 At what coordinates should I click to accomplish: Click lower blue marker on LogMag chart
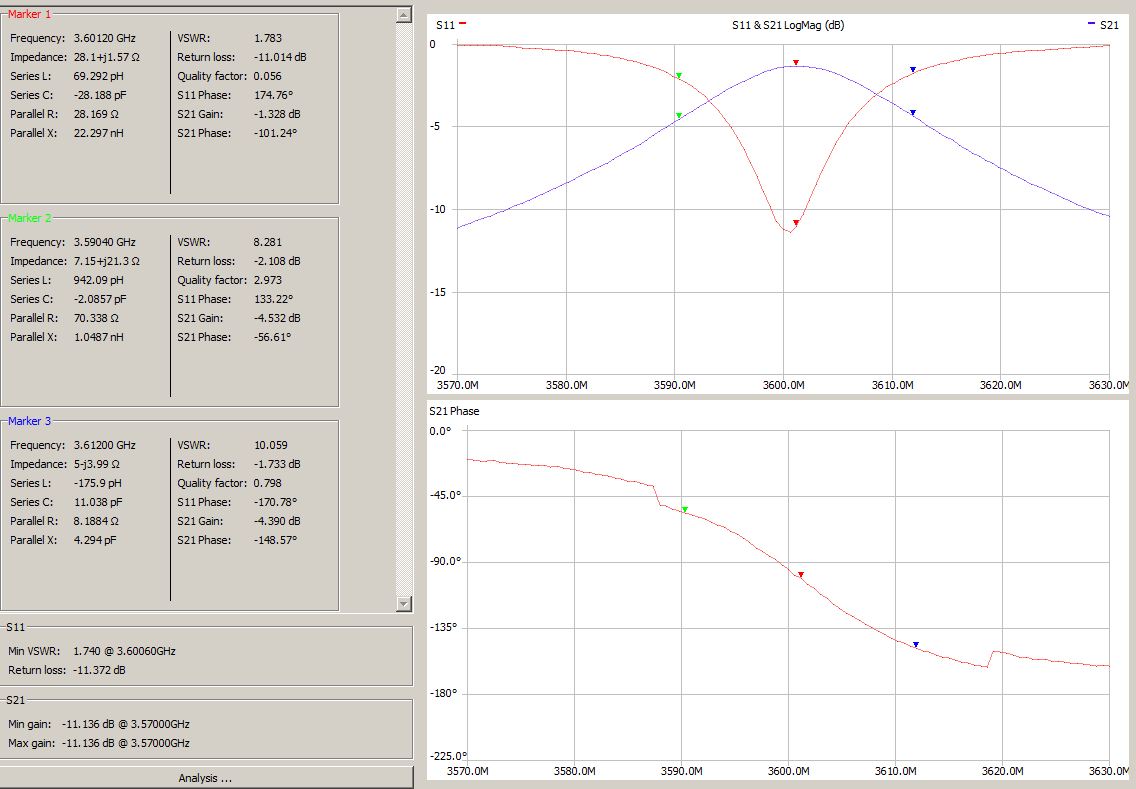click(913, 113)
